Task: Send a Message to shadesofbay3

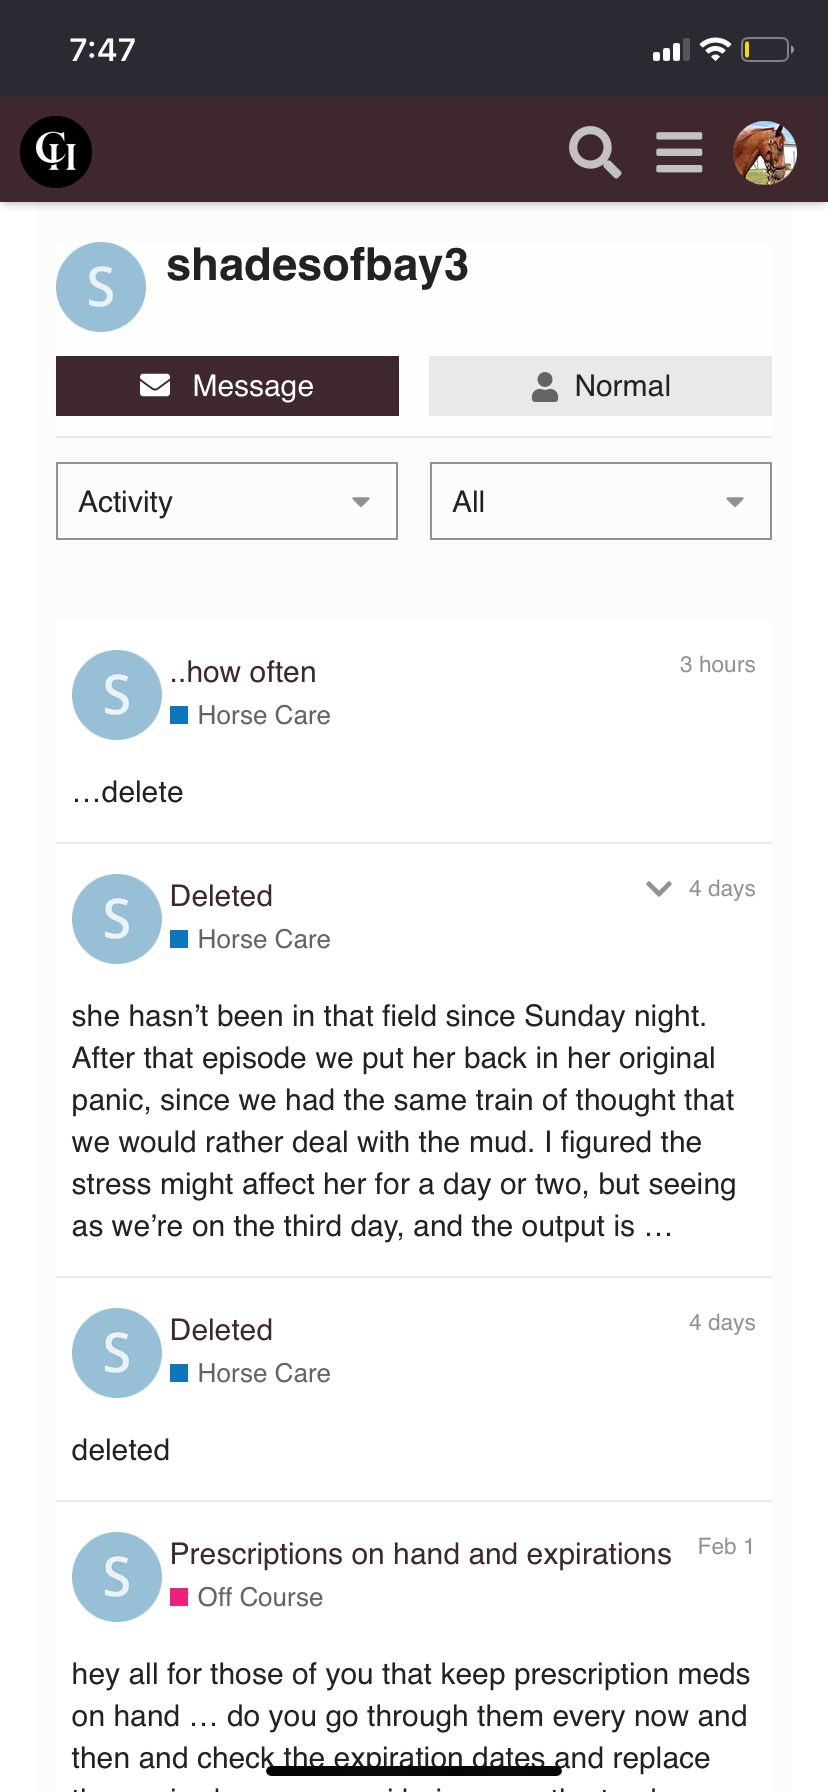Action: click(x=227, y=386)
